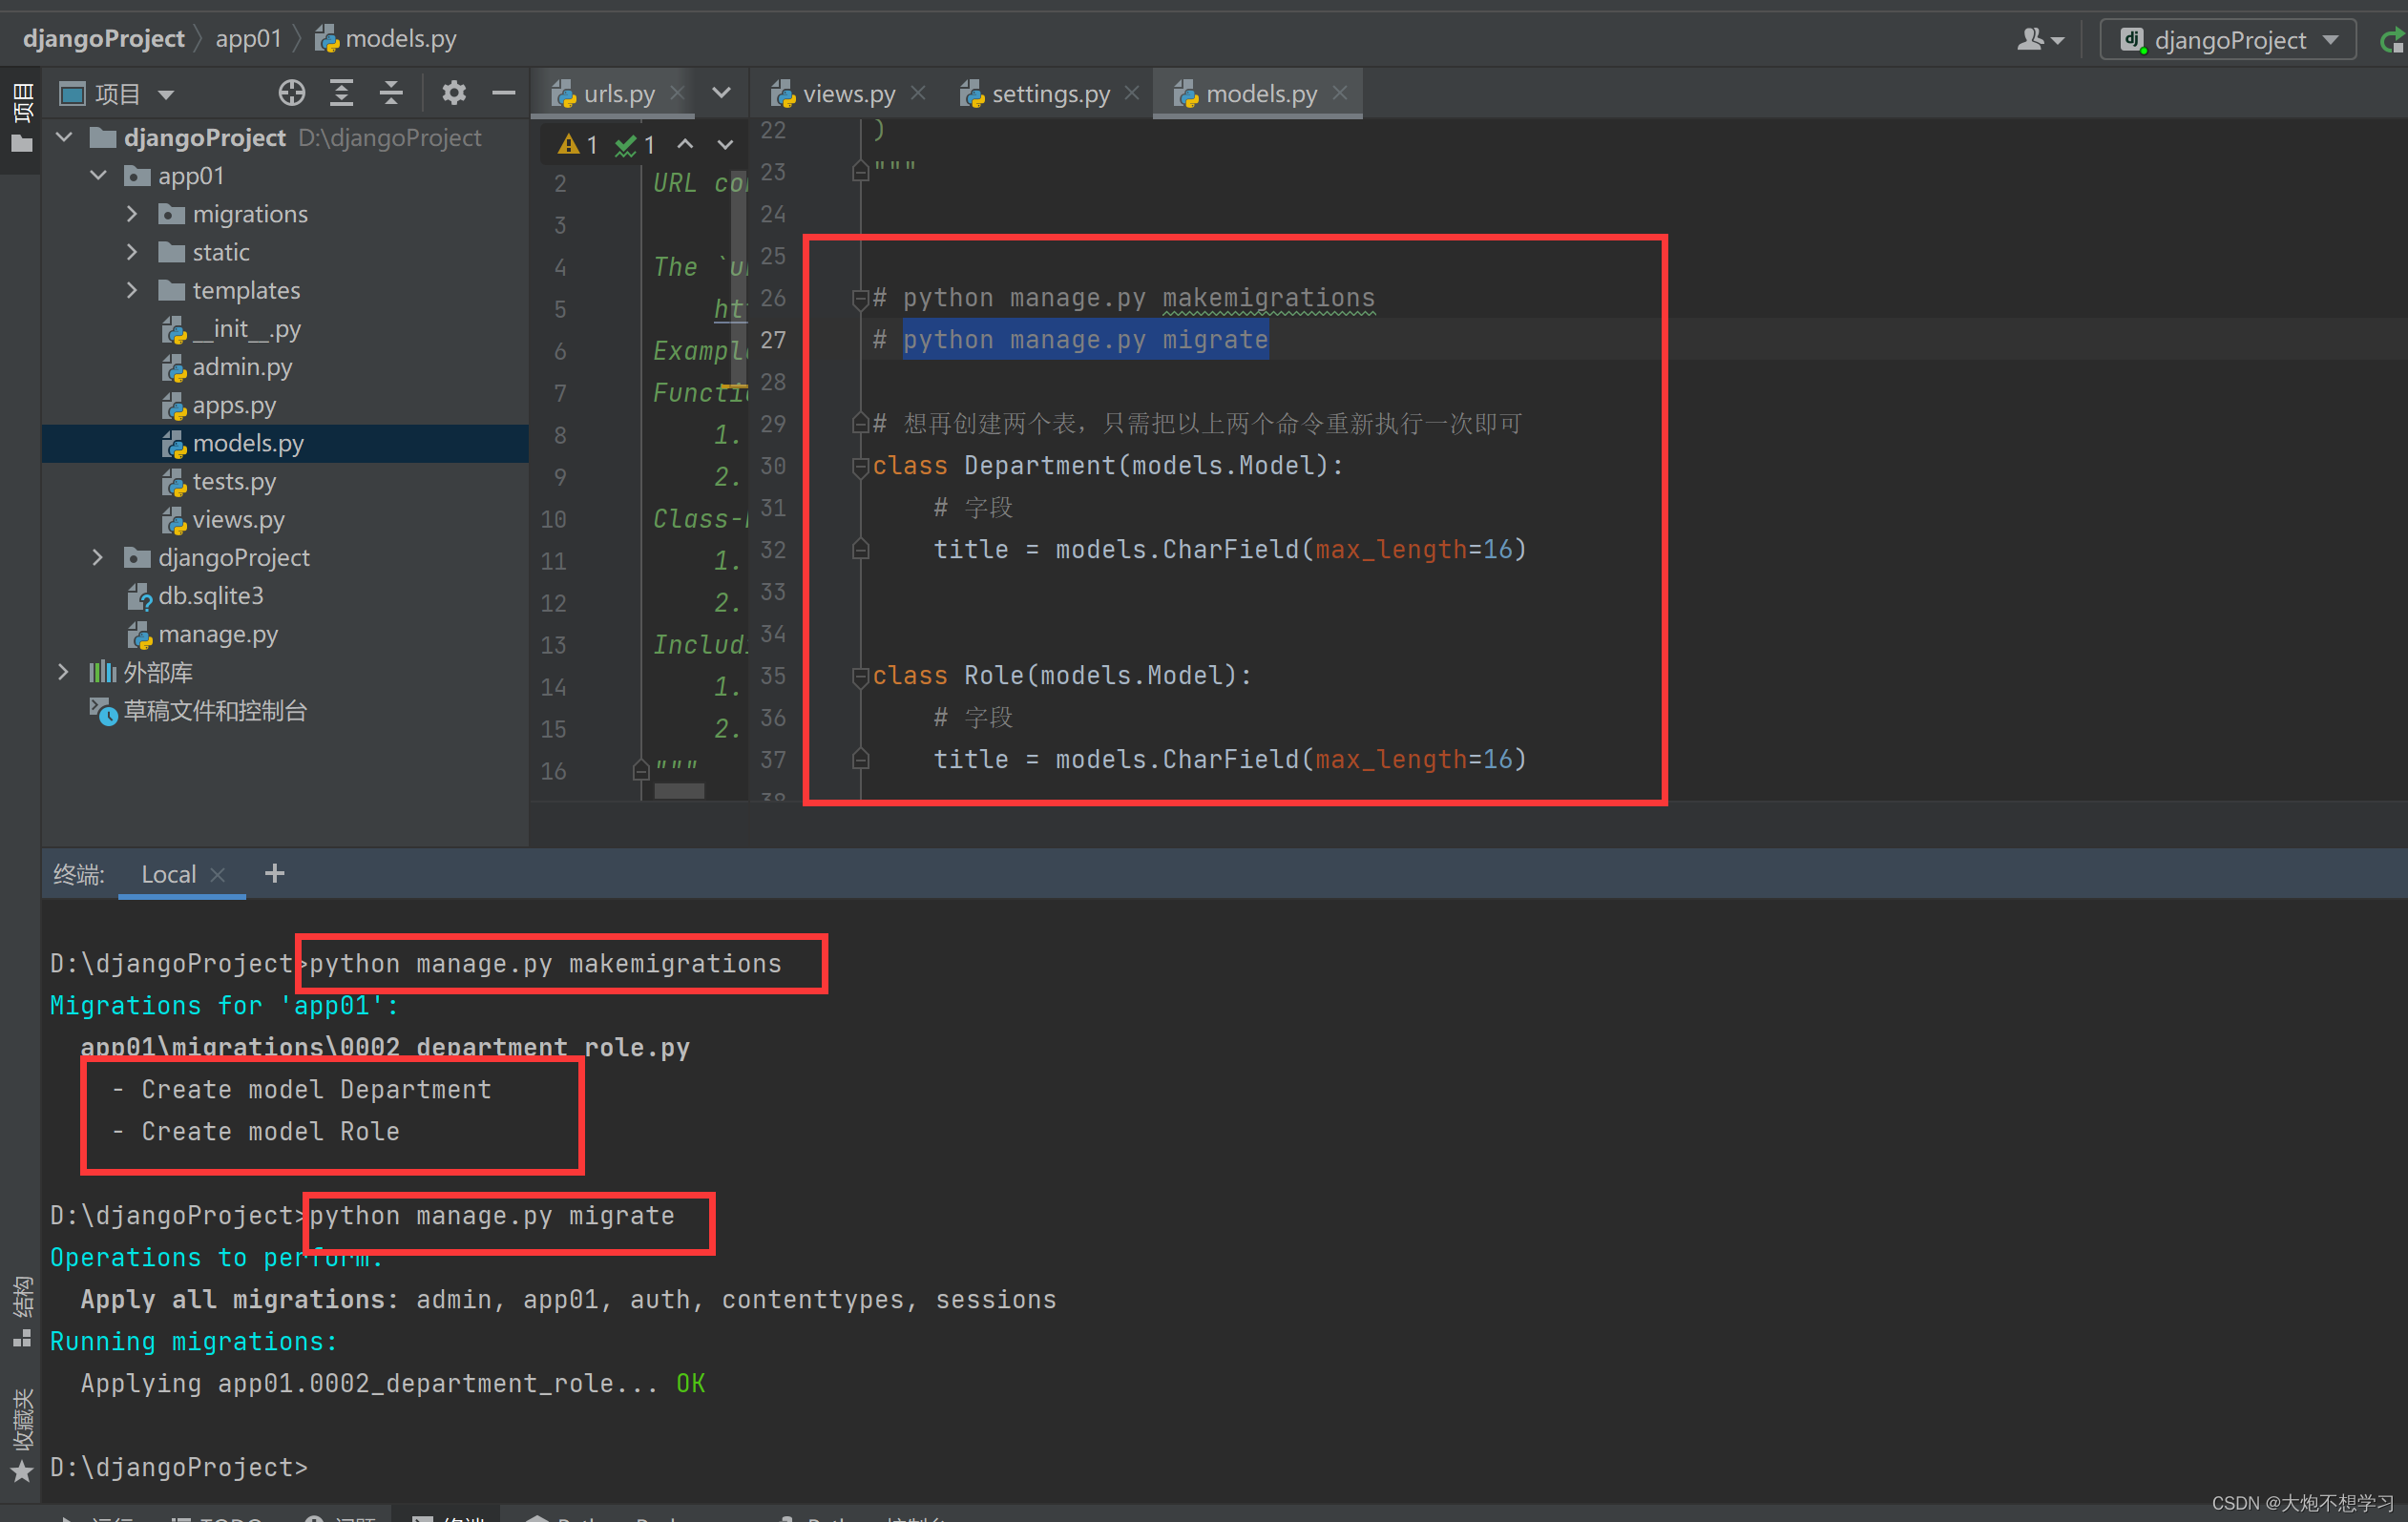The height and width of the screenshot is (1522, 2408).
Task: Click the warning indicator in urls.py editor
Action: click(578, 145)
